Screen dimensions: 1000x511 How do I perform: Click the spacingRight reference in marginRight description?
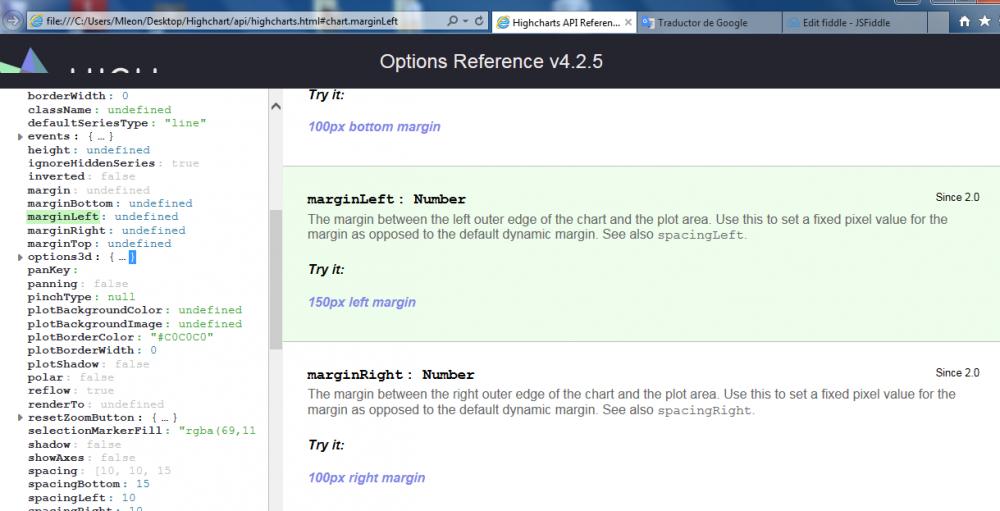click(705, 411)
